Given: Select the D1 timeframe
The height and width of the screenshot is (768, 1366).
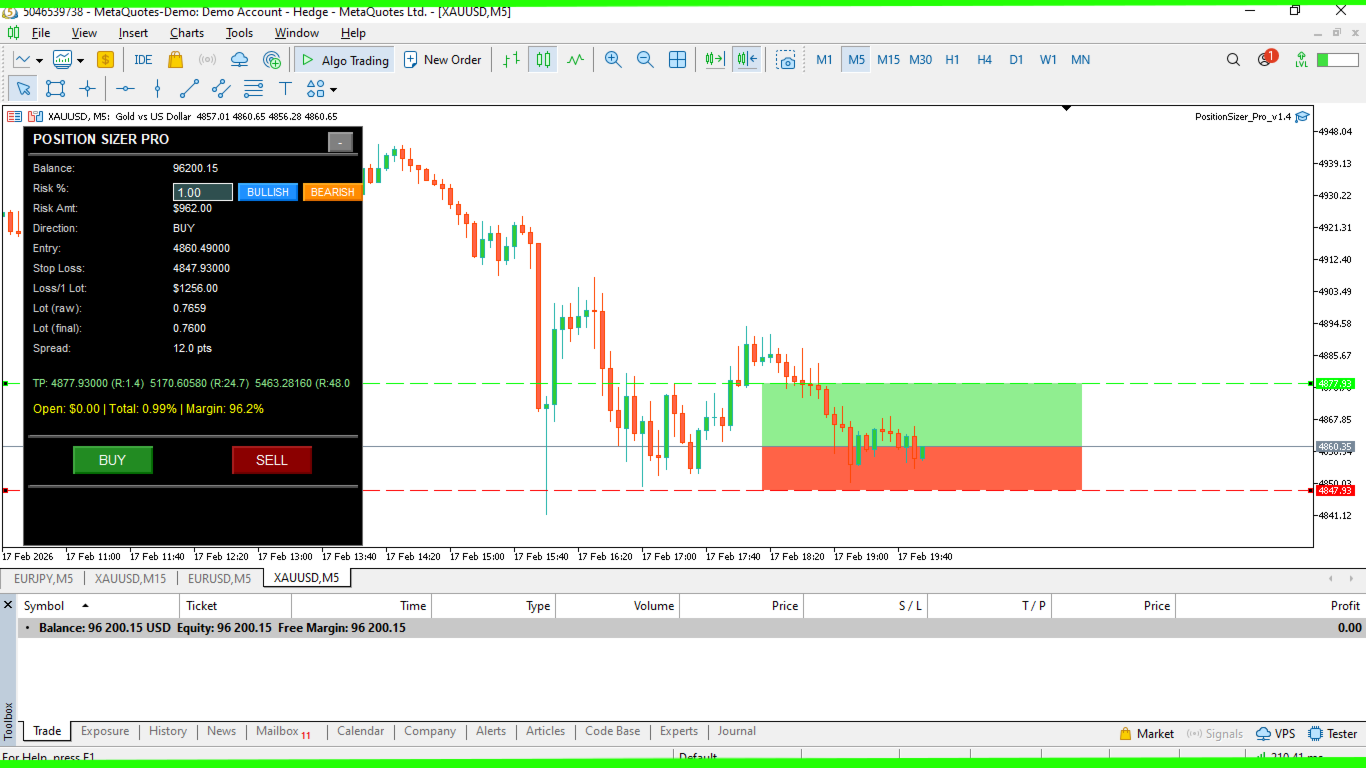Looking at the screenshot, I should point(1016,60).
